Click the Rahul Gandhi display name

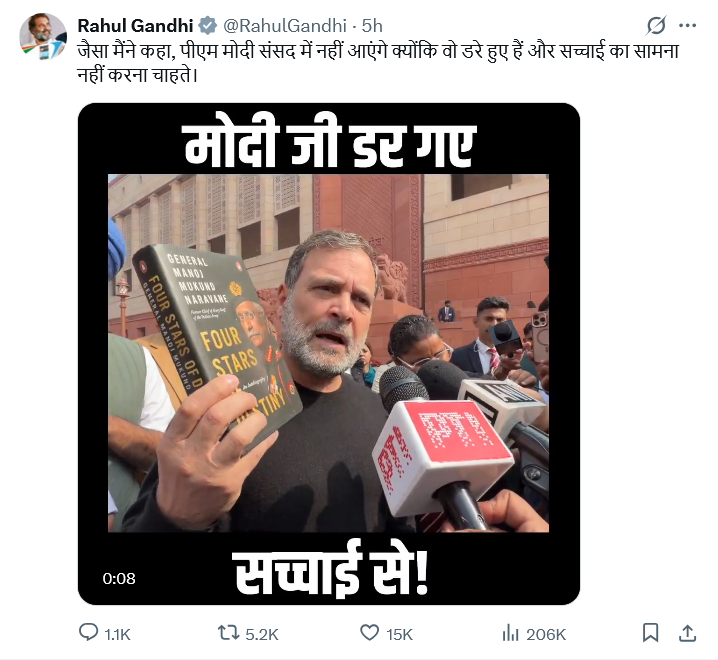pos(135,26)
